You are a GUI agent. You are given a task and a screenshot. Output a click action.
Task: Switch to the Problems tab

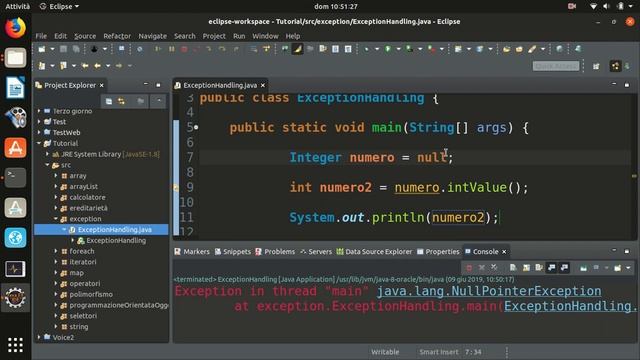pyautogui.click(x=275, y=252)
